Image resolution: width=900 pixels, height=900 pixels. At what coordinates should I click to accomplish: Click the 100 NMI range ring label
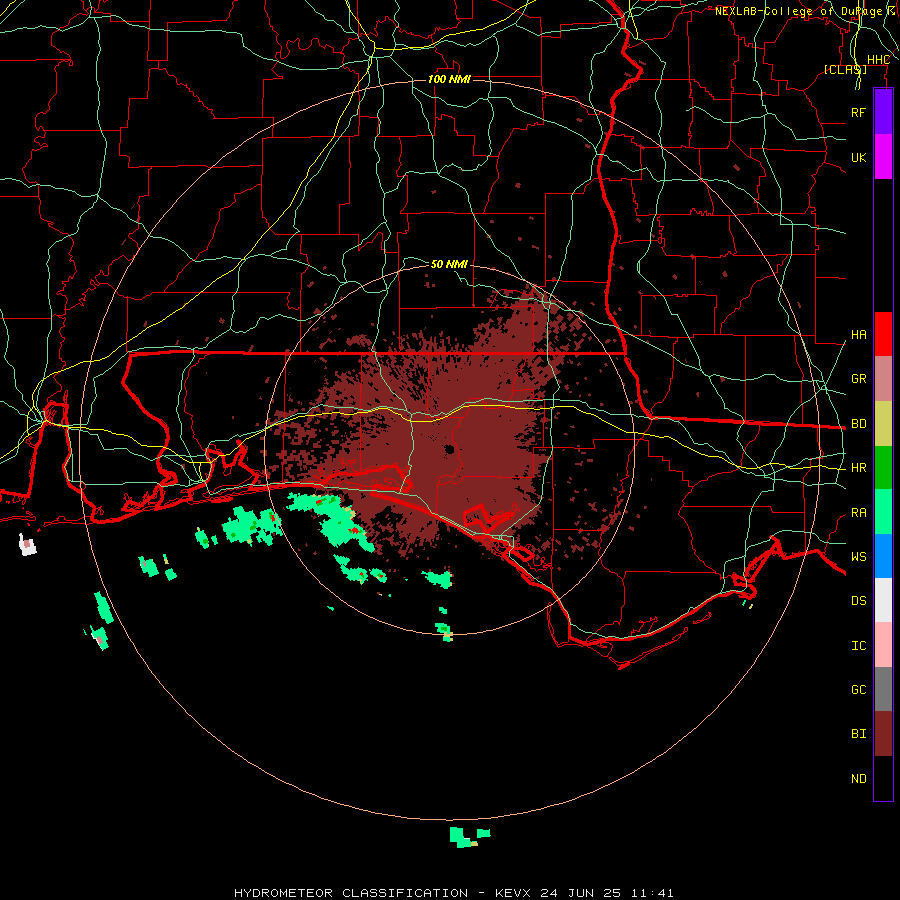click(449, 79)
